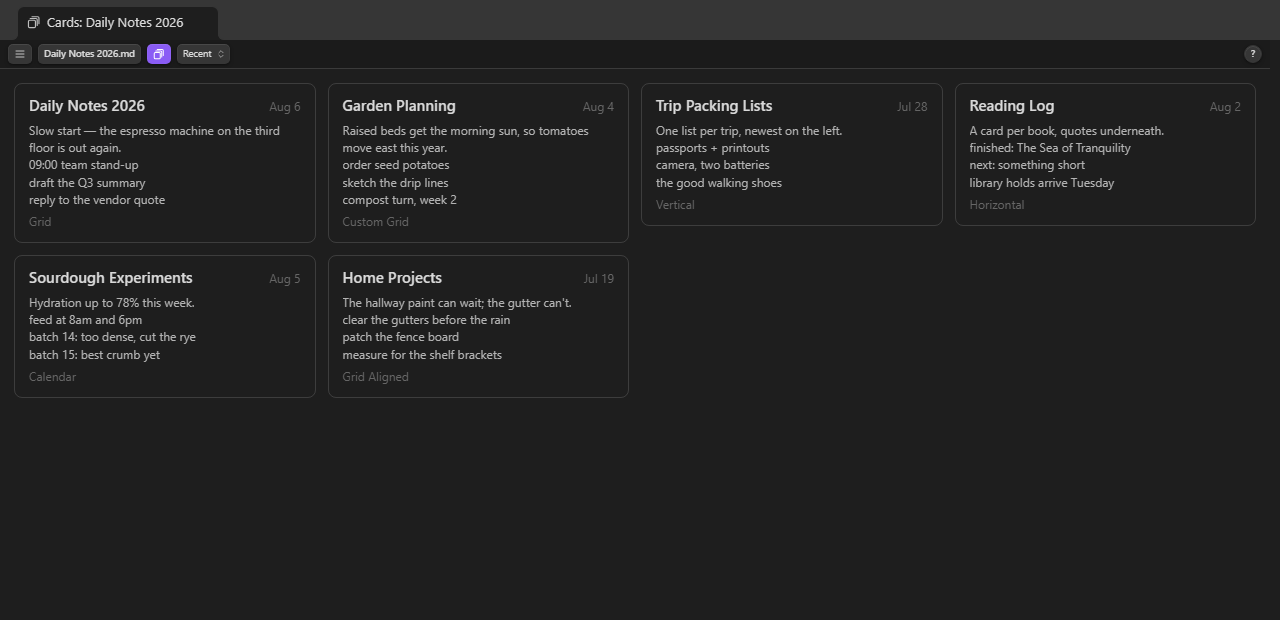The image size is (1280, 620).
Task: Click the Jul 19 date on Home Projects
Action: click(598, 279)
